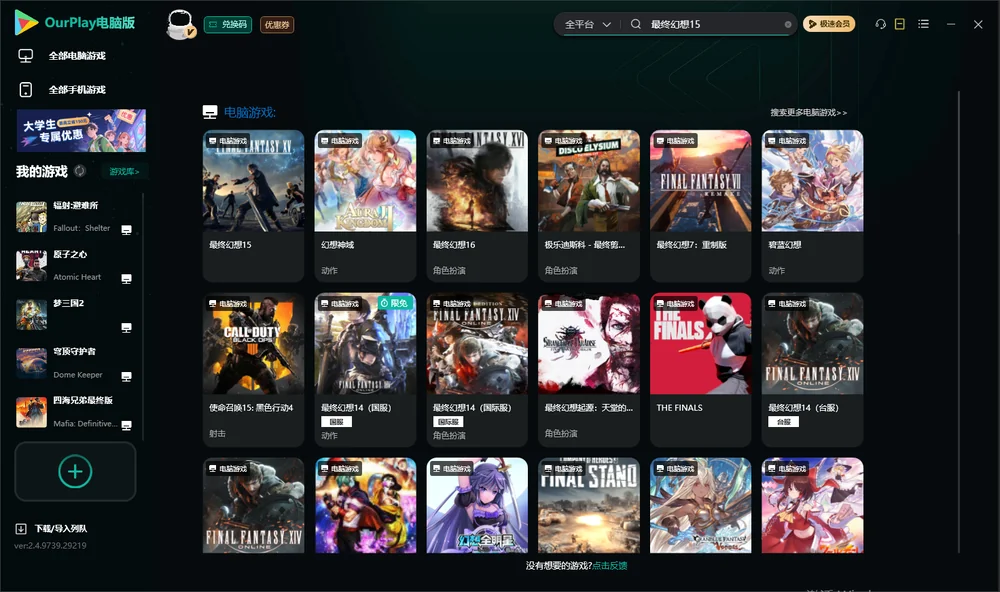Open the user avatar profile
The width and height of the screenshot is (1000, 592).
point(180,24)
